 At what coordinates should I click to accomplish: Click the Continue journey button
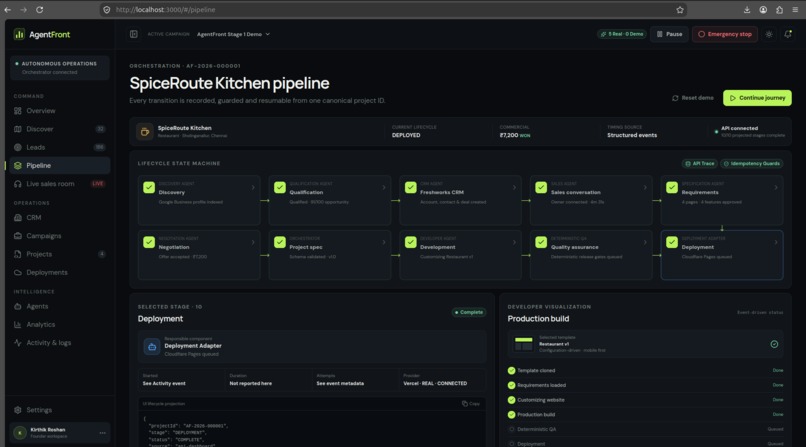click(757, 98)
